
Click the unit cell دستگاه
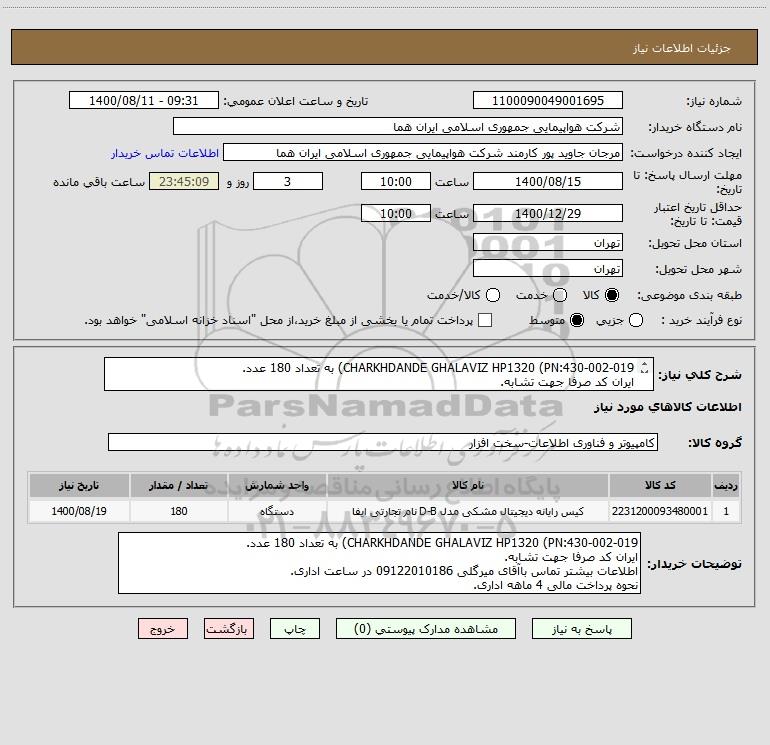point(277,511)
